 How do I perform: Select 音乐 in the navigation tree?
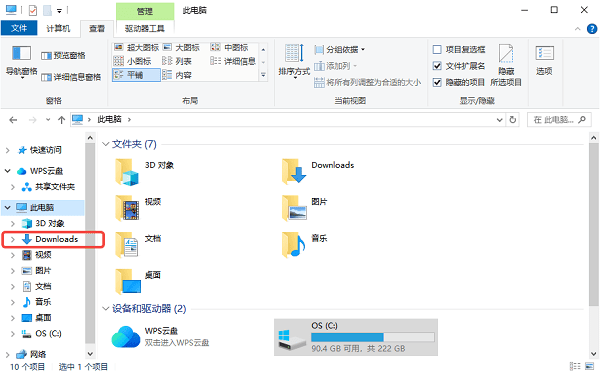(x=43, y=302)
